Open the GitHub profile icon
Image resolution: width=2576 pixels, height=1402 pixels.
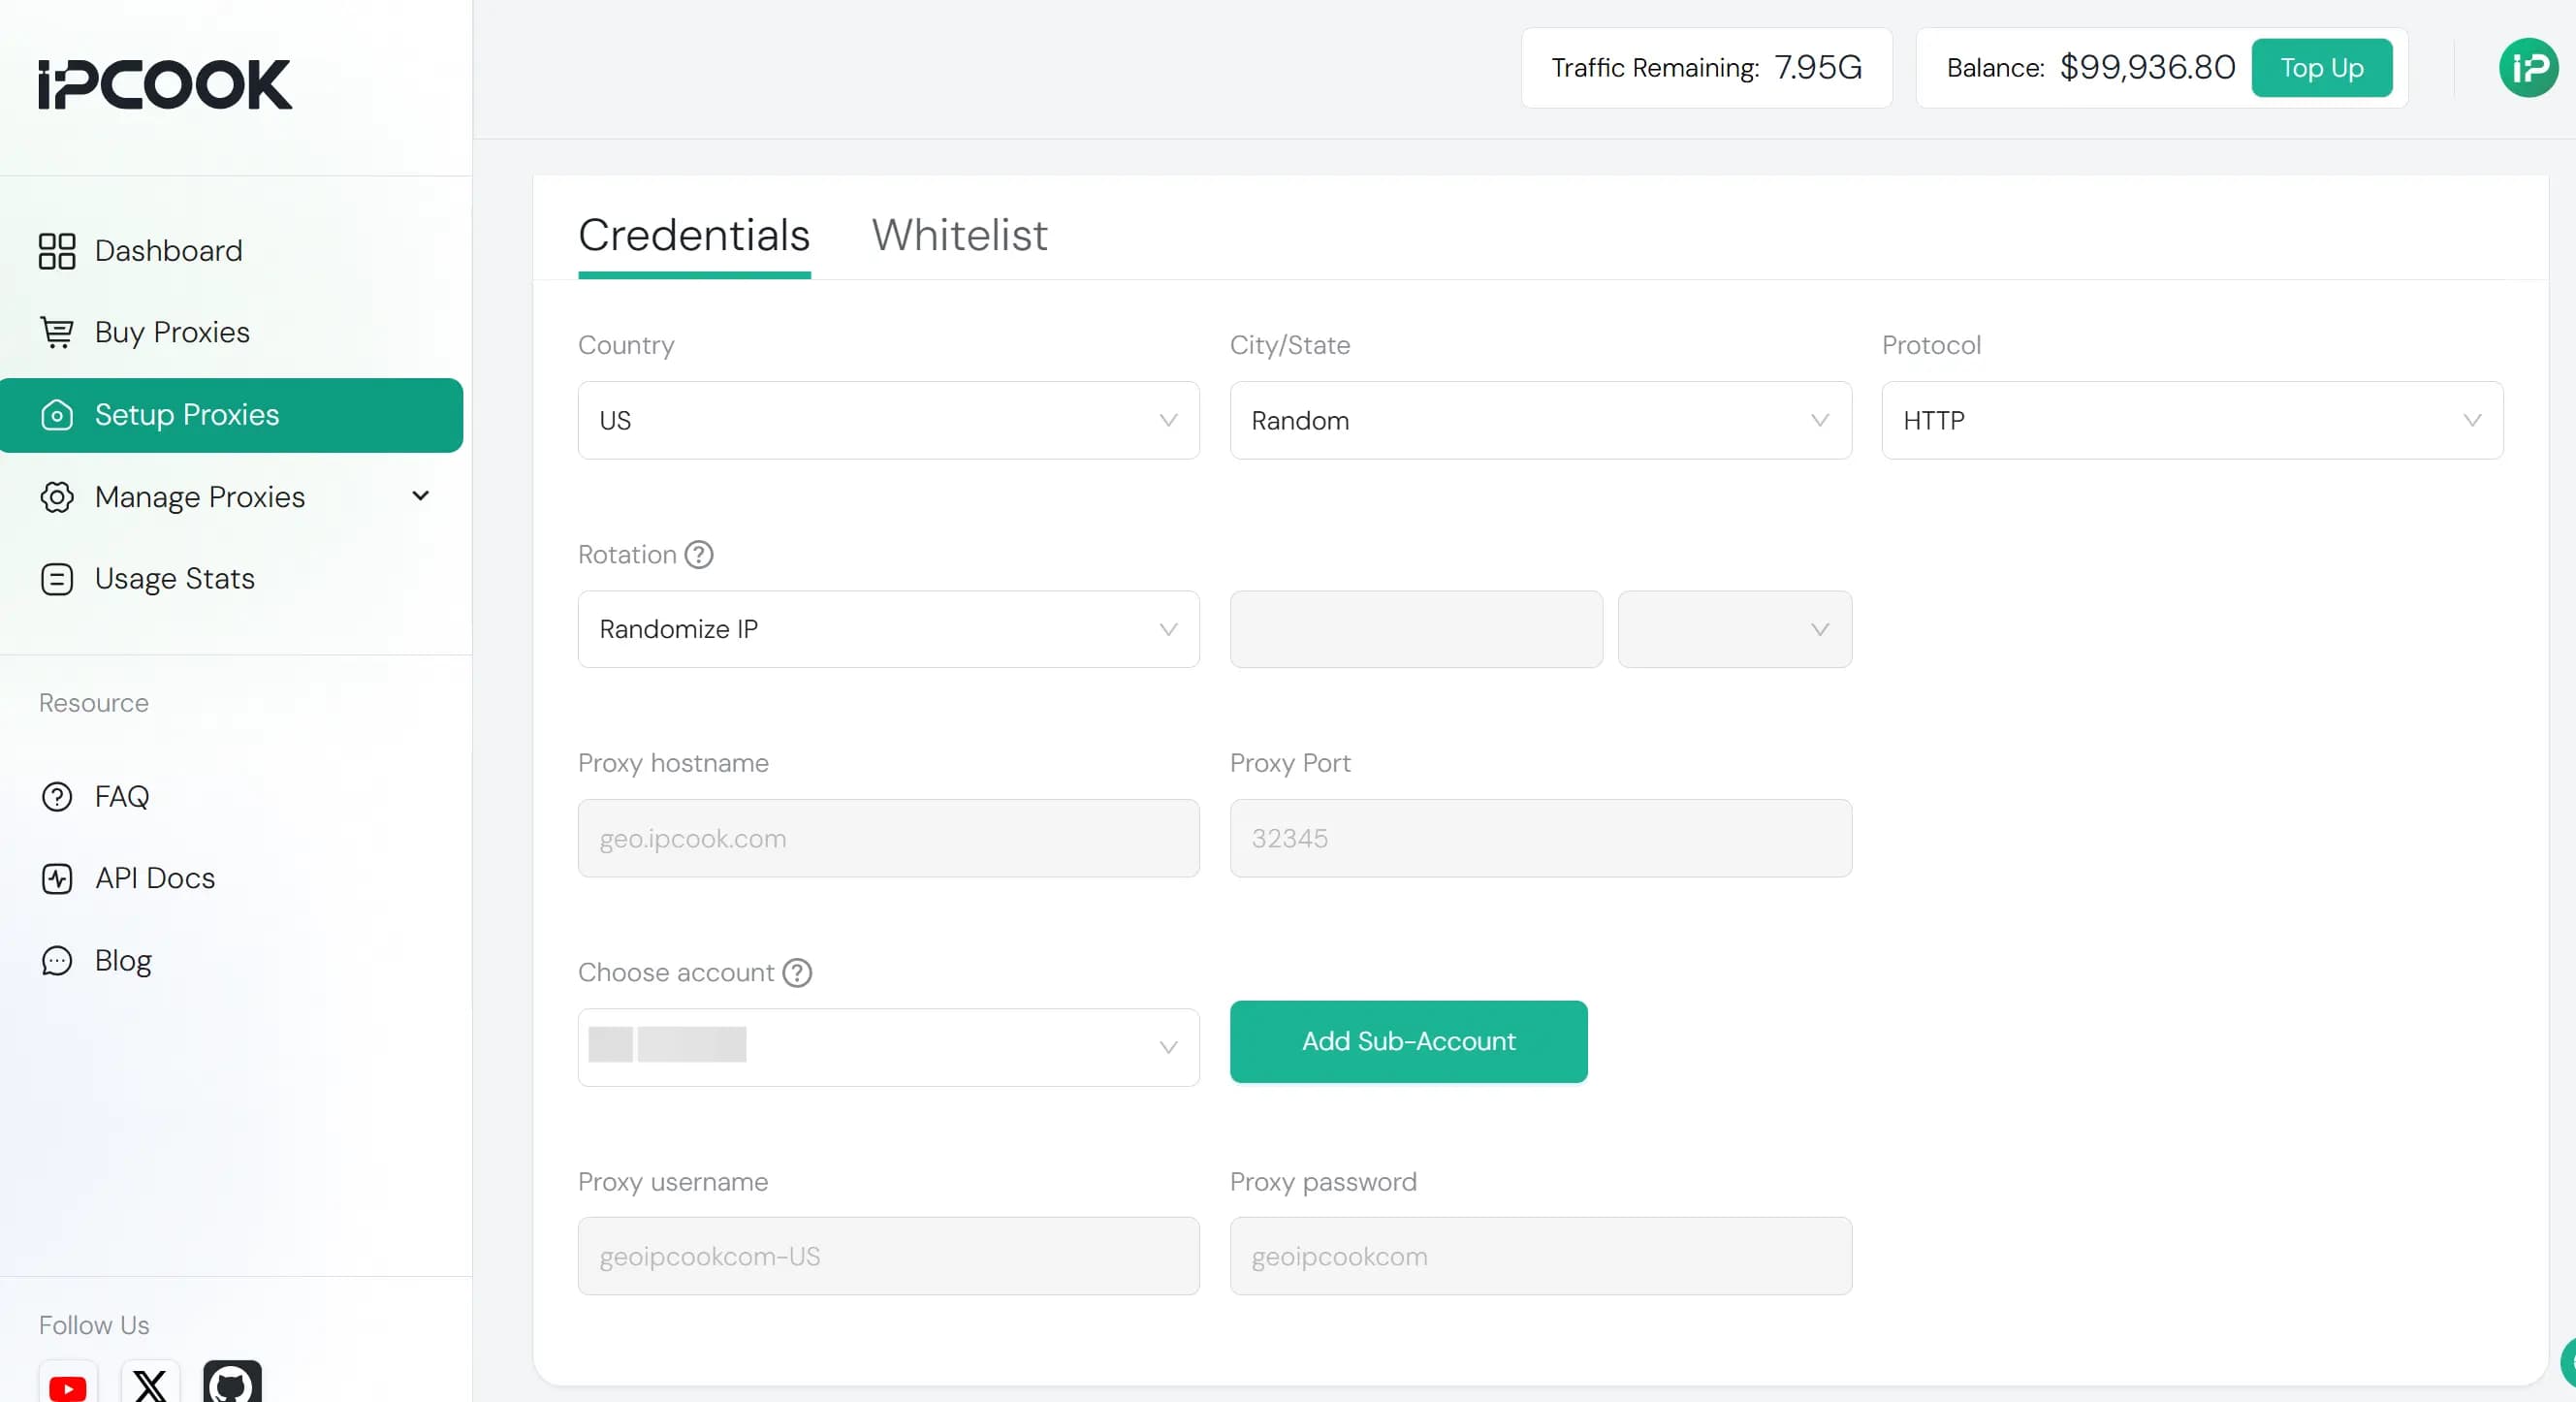click(231, 1385)
